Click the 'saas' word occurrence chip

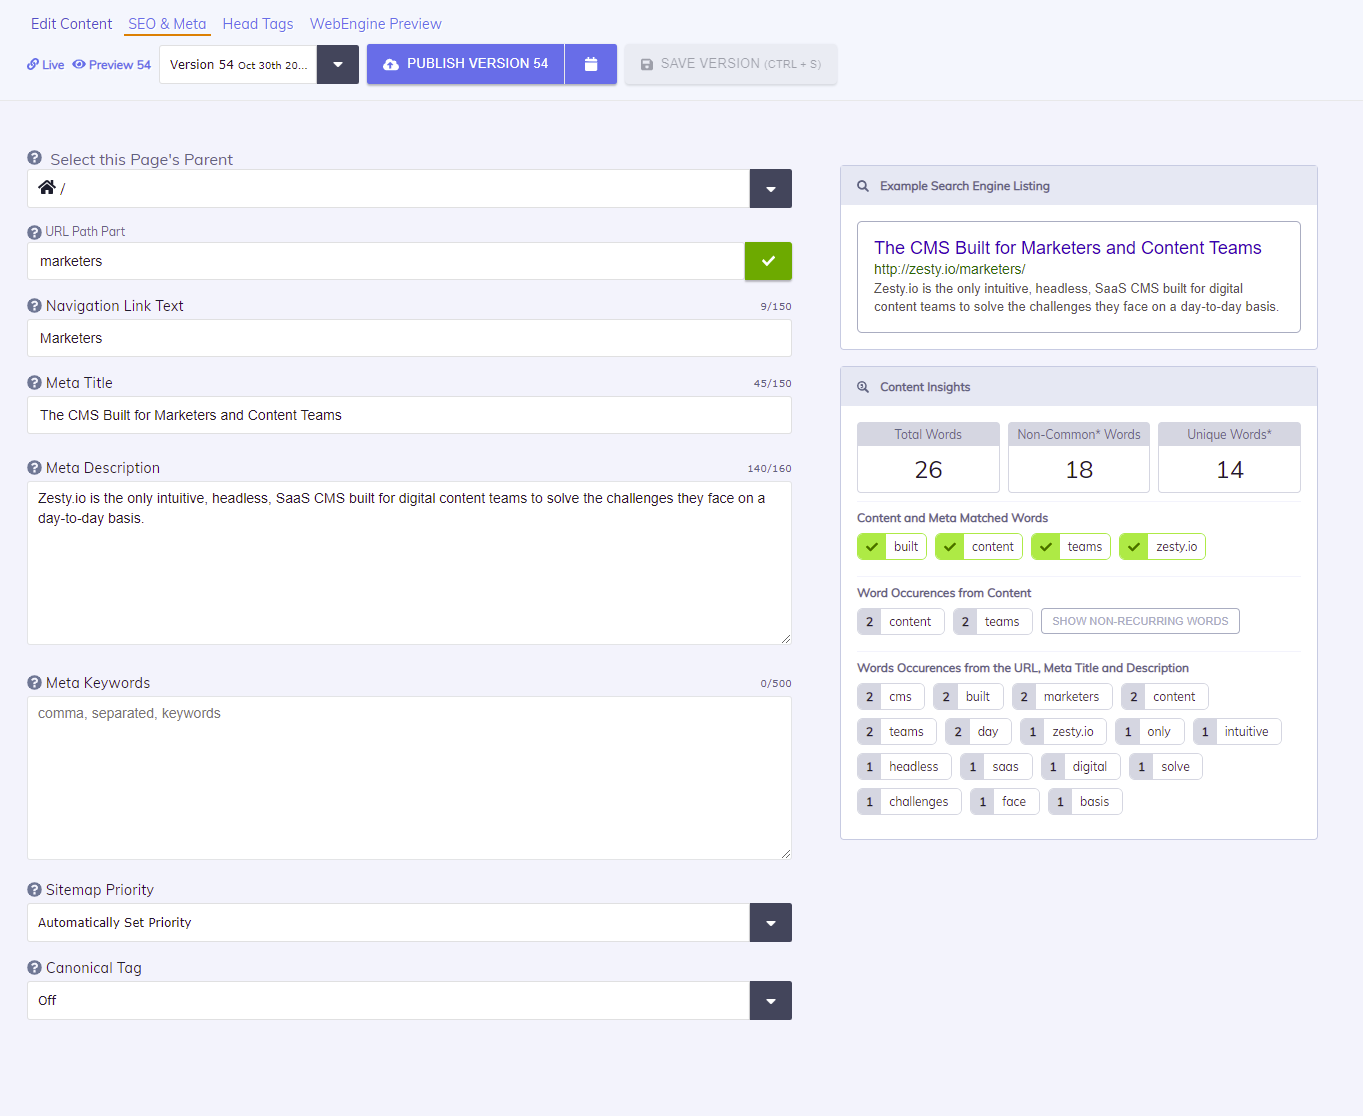click(x=996, y=767)
